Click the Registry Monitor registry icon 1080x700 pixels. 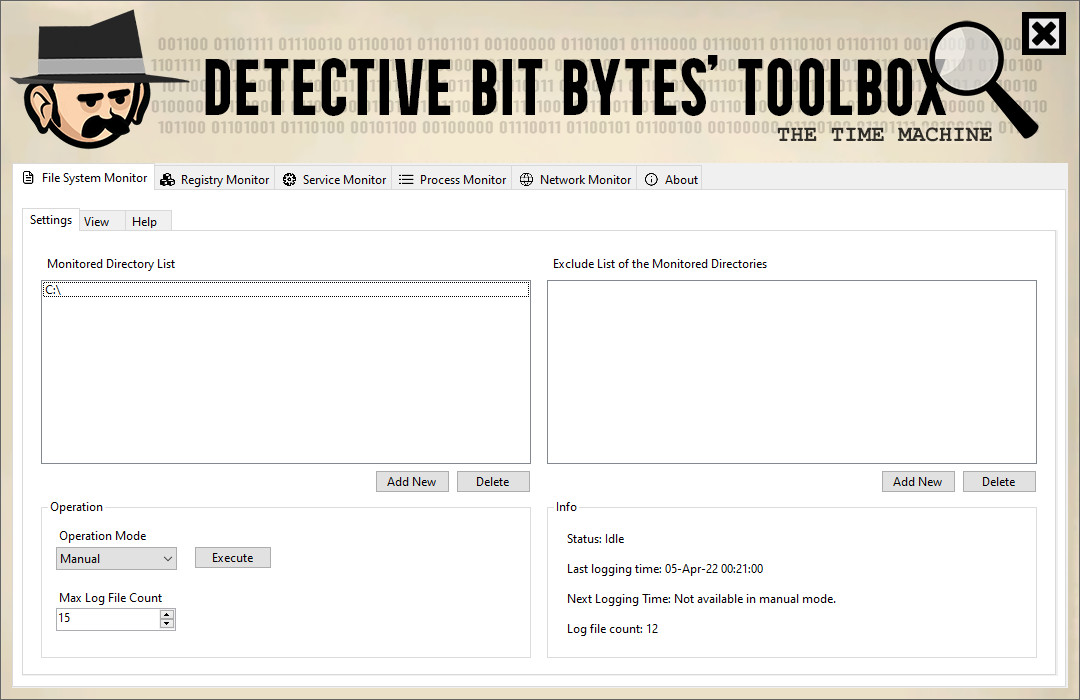coord(166,179)
